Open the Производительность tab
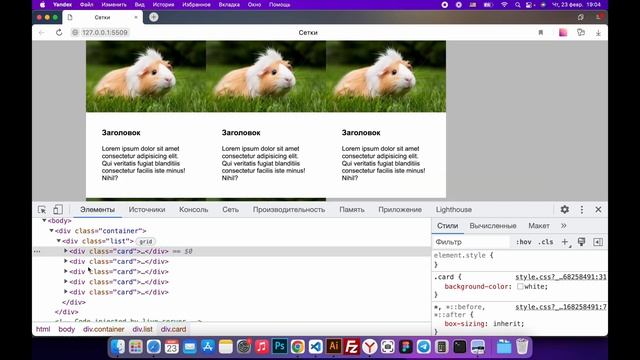 pos(289,209)
